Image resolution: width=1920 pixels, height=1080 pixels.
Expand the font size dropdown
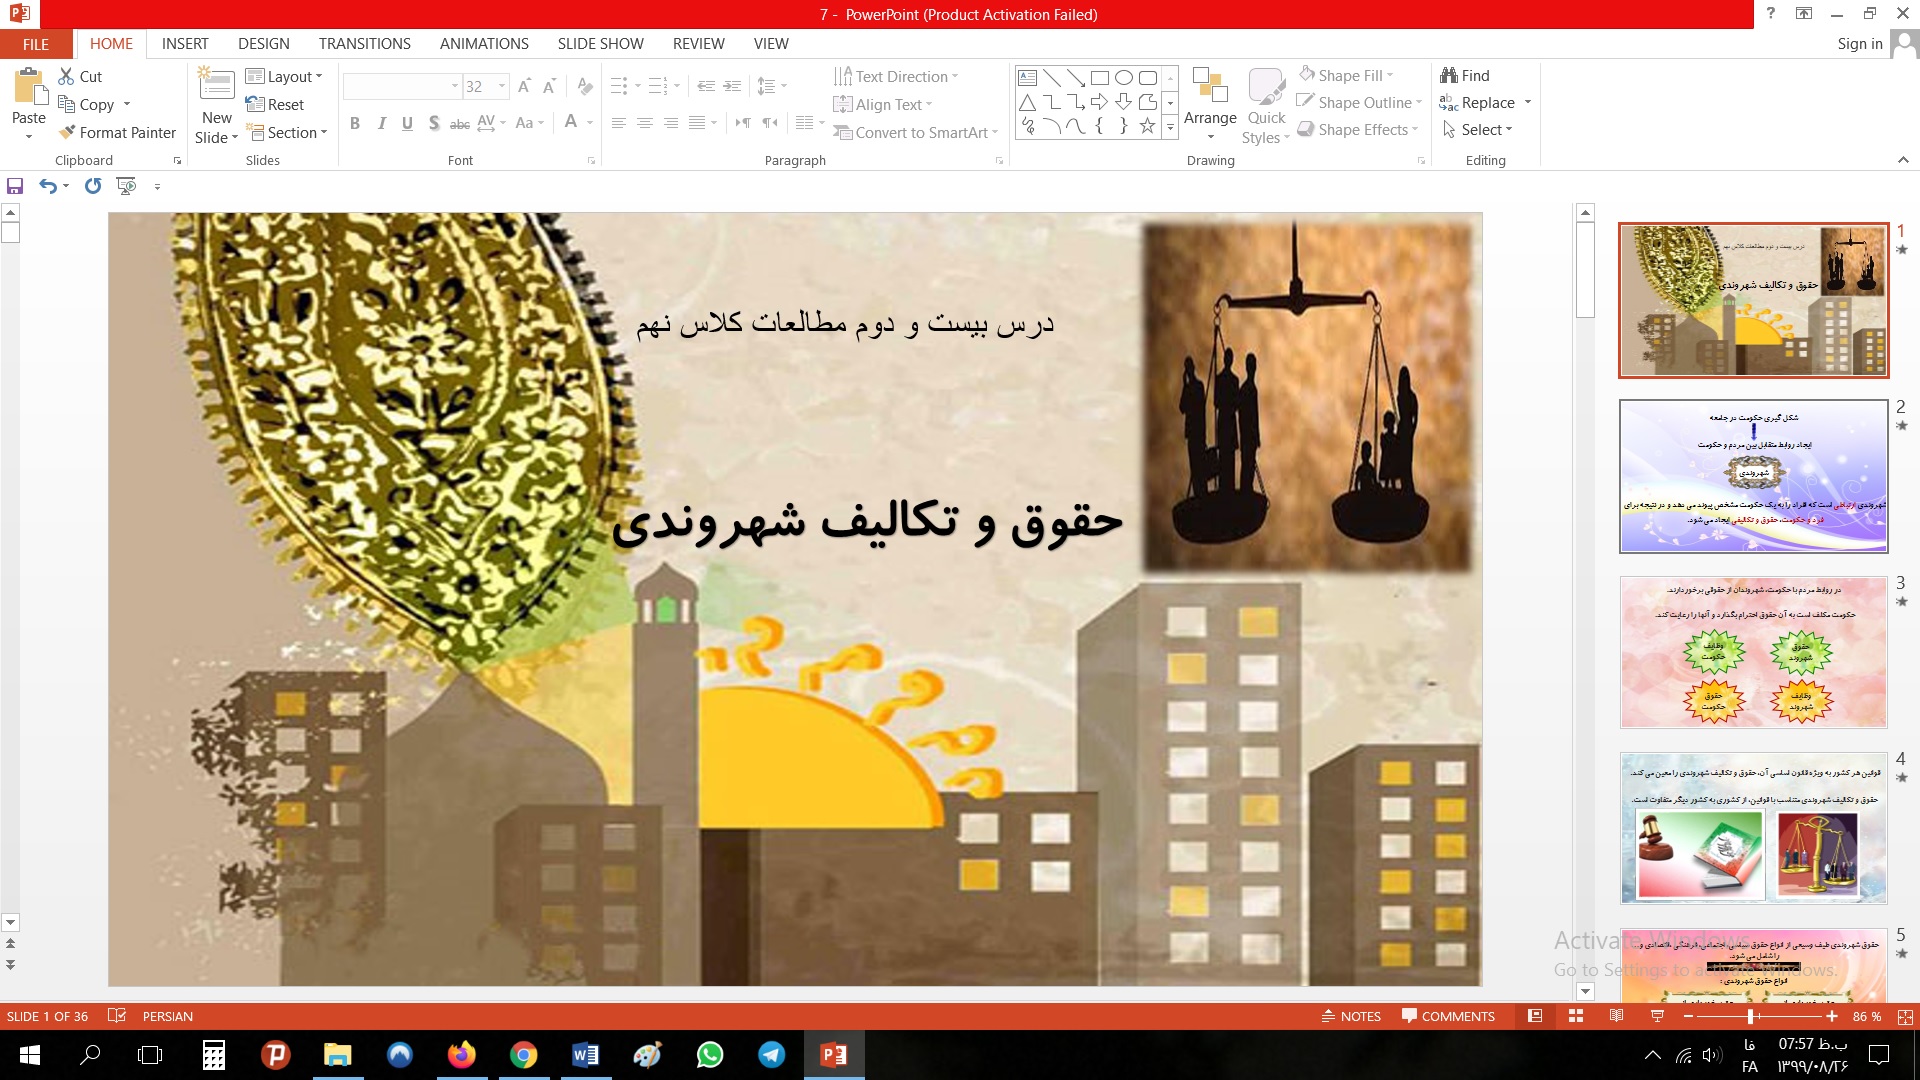pyautogui.click(x=502, y=87)
